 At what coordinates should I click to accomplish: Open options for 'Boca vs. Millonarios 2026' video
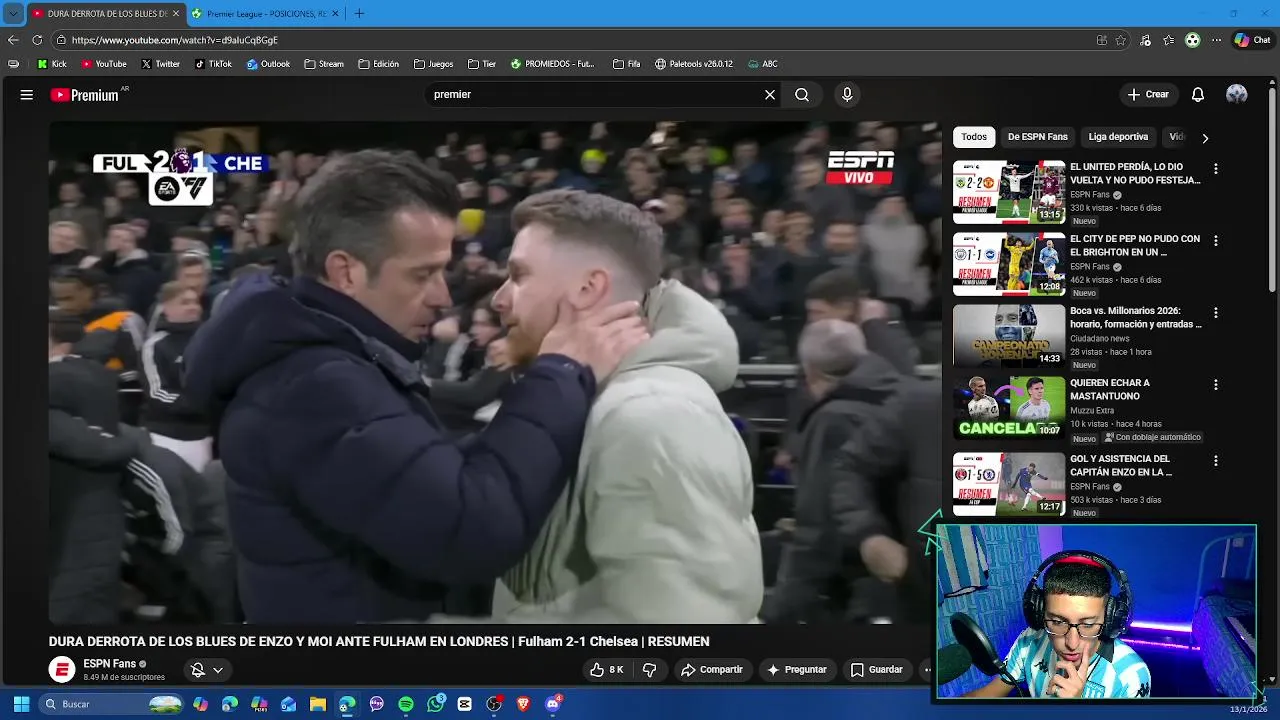click(x=1216, y=313)
